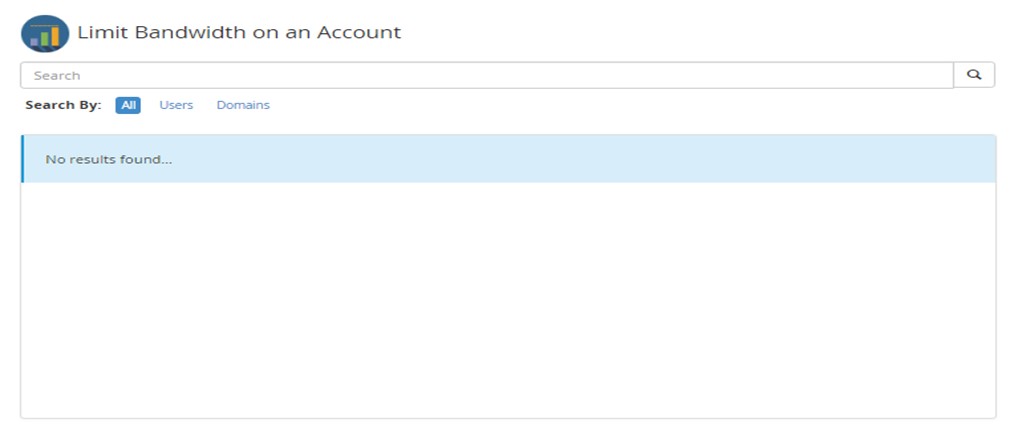Click the "Limit Bandwidth on an Account" heading
The width and height of the screenshot is (1016, 434).
click(x=239, y=32)
